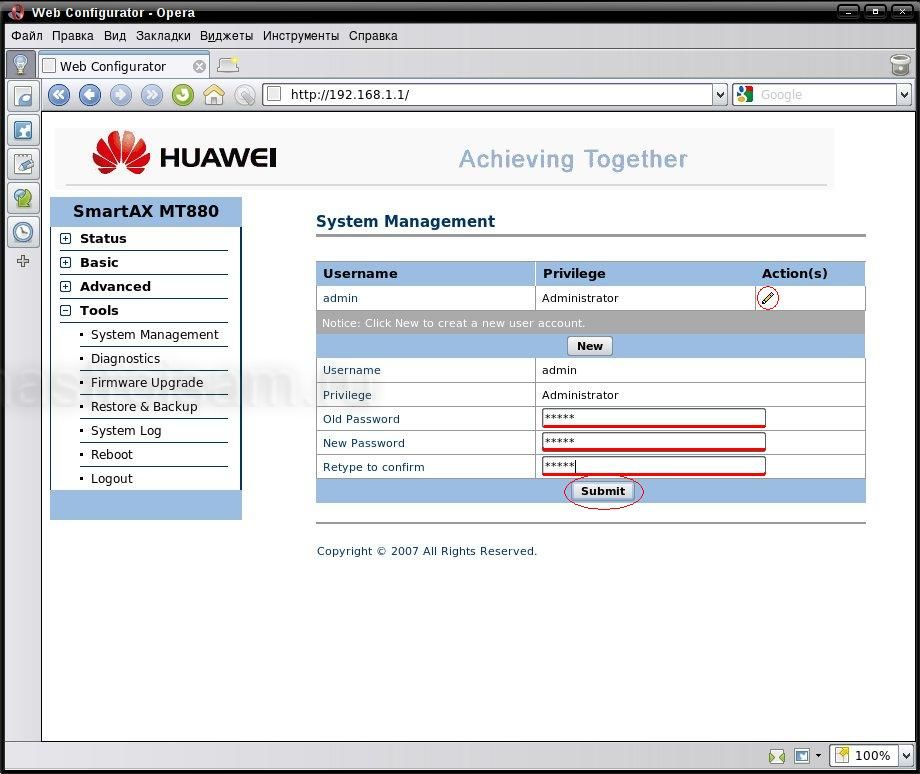Open the search engine dropdown arrow
The height and width of the screenshot is (774, 920).
click(904, 94)
